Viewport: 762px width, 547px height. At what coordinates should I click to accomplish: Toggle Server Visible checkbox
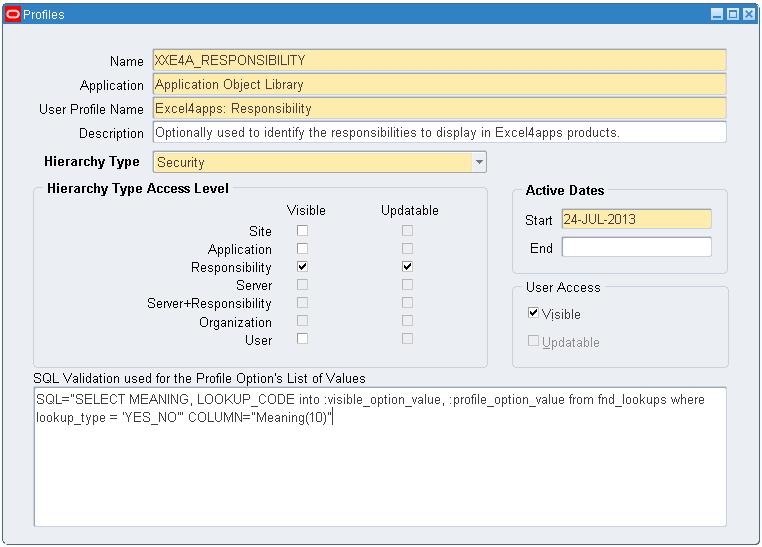pyautogui.click(x=302, y=284)
